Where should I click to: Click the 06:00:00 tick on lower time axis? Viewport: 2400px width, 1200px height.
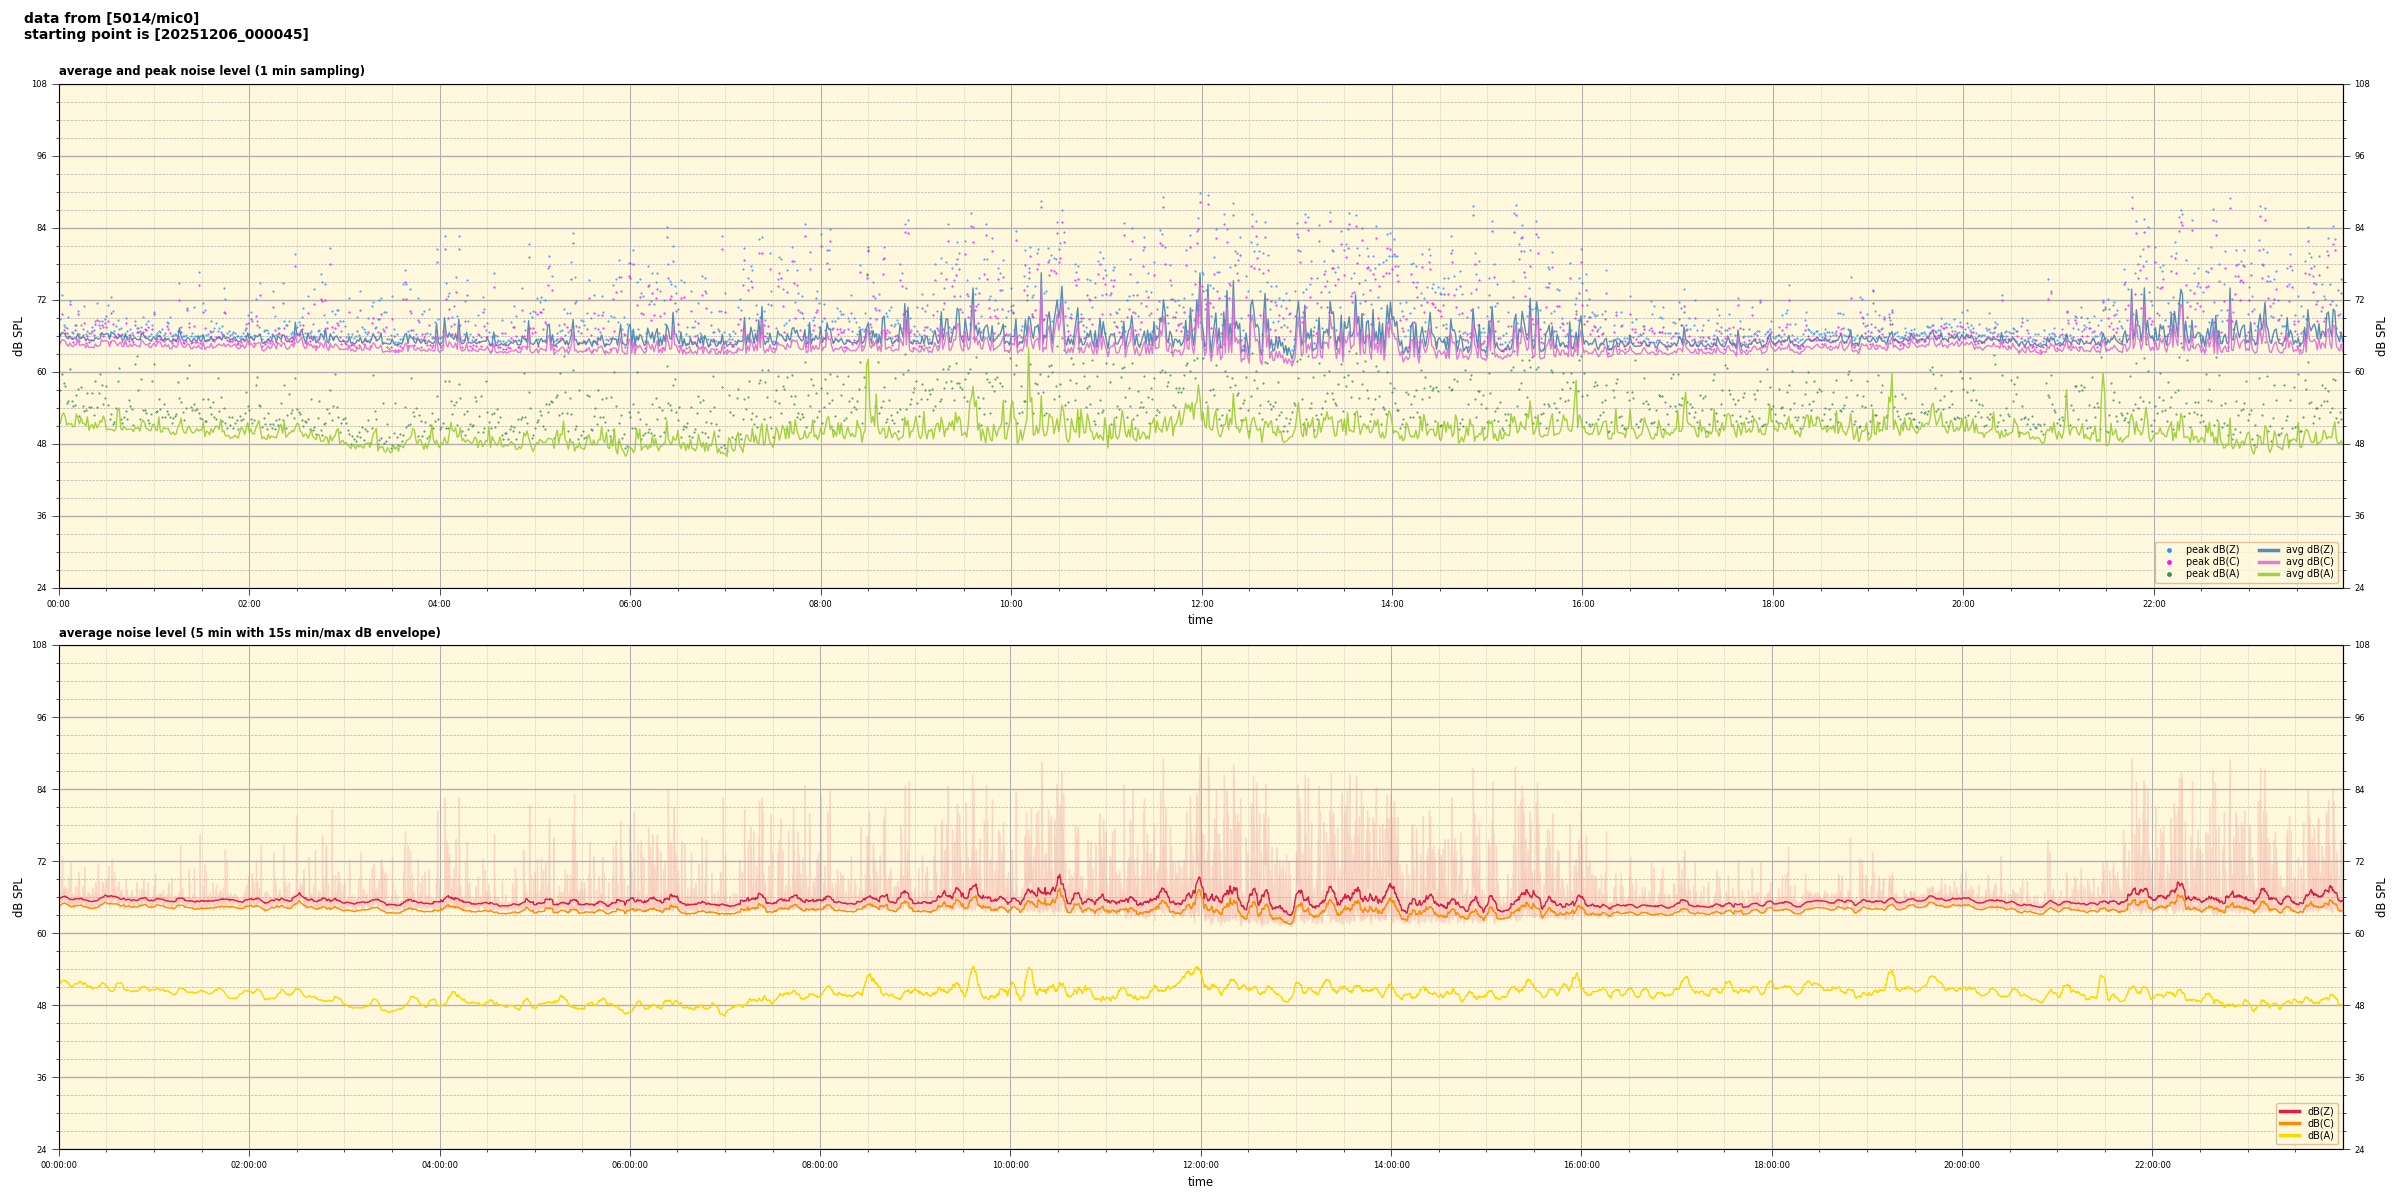[630, 1165]
